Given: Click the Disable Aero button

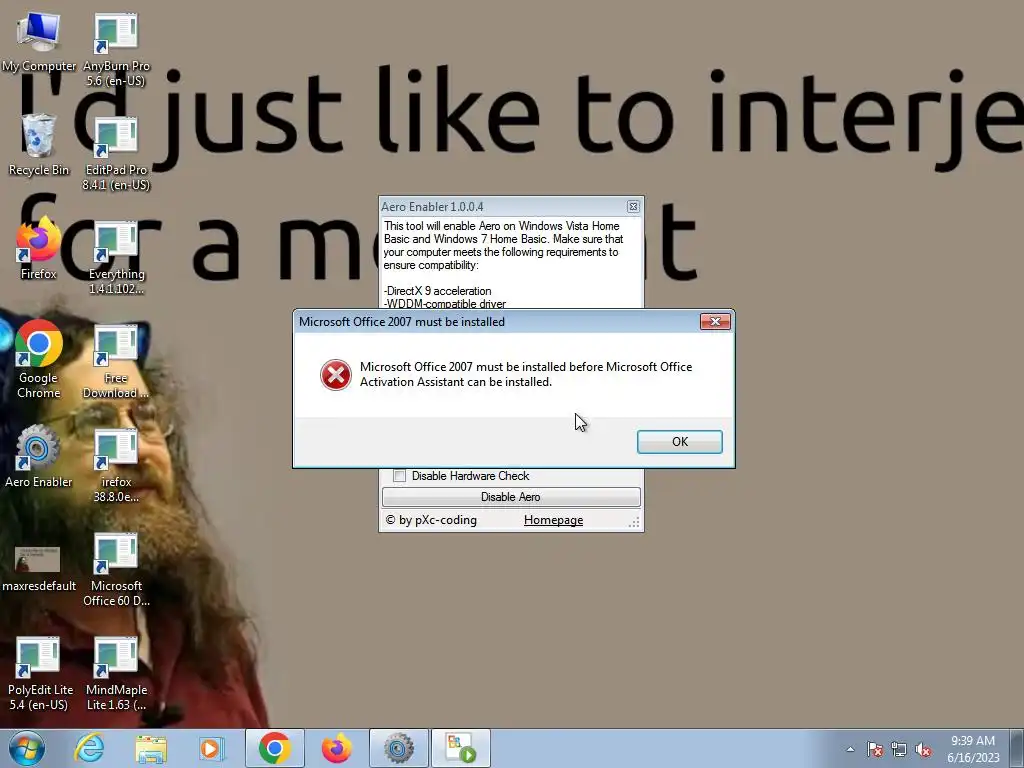Looking at the screenshot, I should 511,497.
